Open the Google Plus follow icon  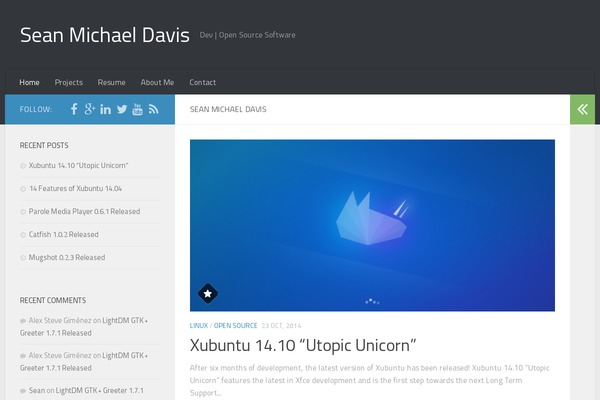tap(90, 109)
